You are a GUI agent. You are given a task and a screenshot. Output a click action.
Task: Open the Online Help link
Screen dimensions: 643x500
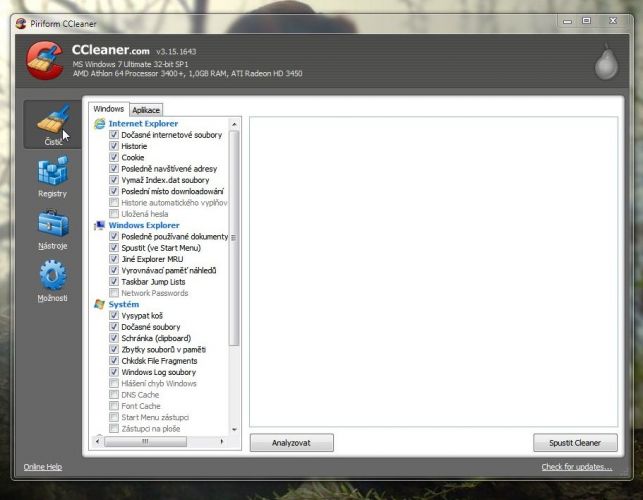point(43,467)
